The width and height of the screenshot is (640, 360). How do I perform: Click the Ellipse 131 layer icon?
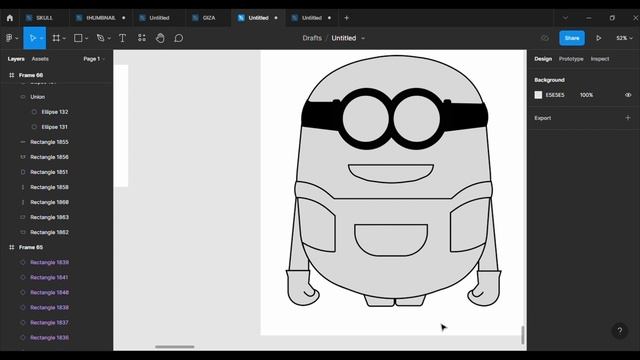pos(34,127)
